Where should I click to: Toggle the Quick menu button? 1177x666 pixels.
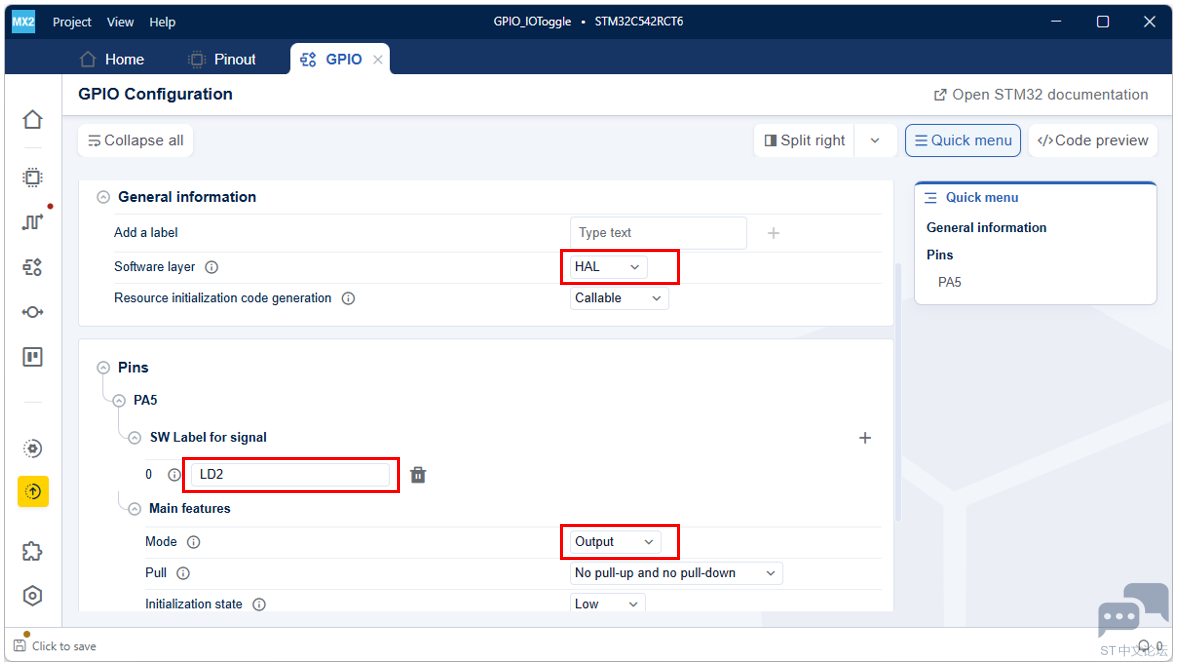[x=963, y=140]
